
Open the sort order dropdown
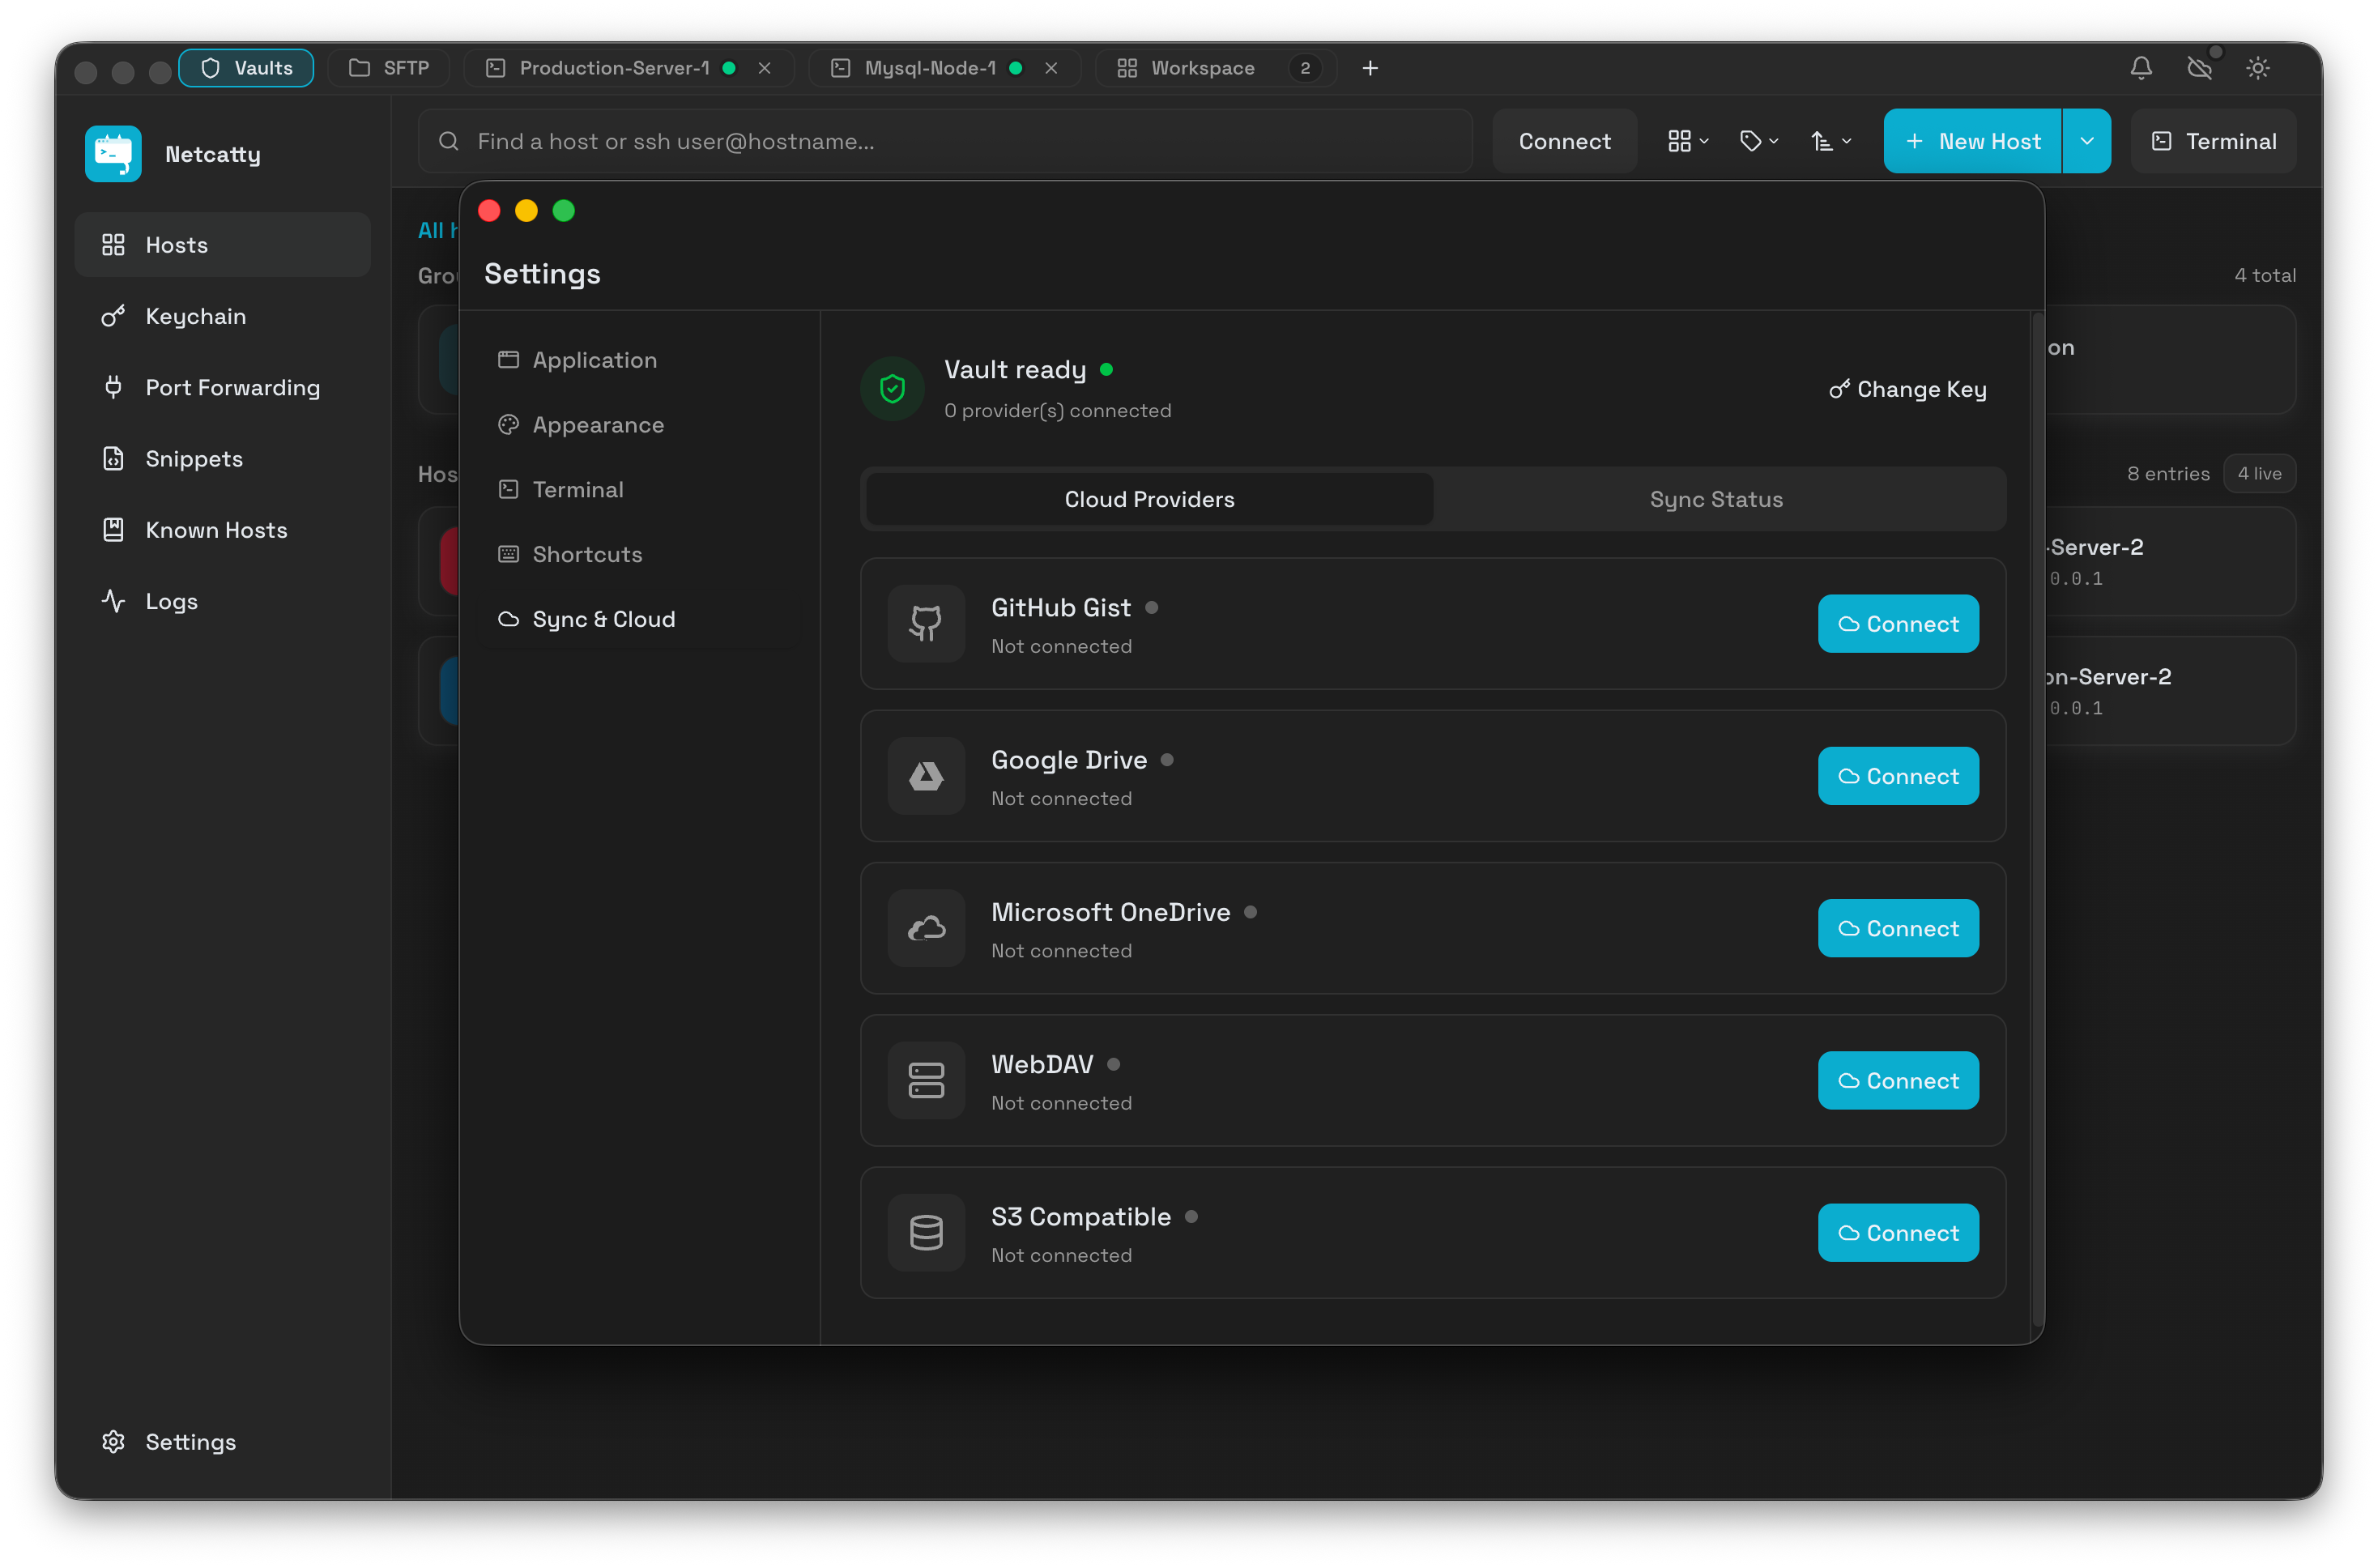1831,141
